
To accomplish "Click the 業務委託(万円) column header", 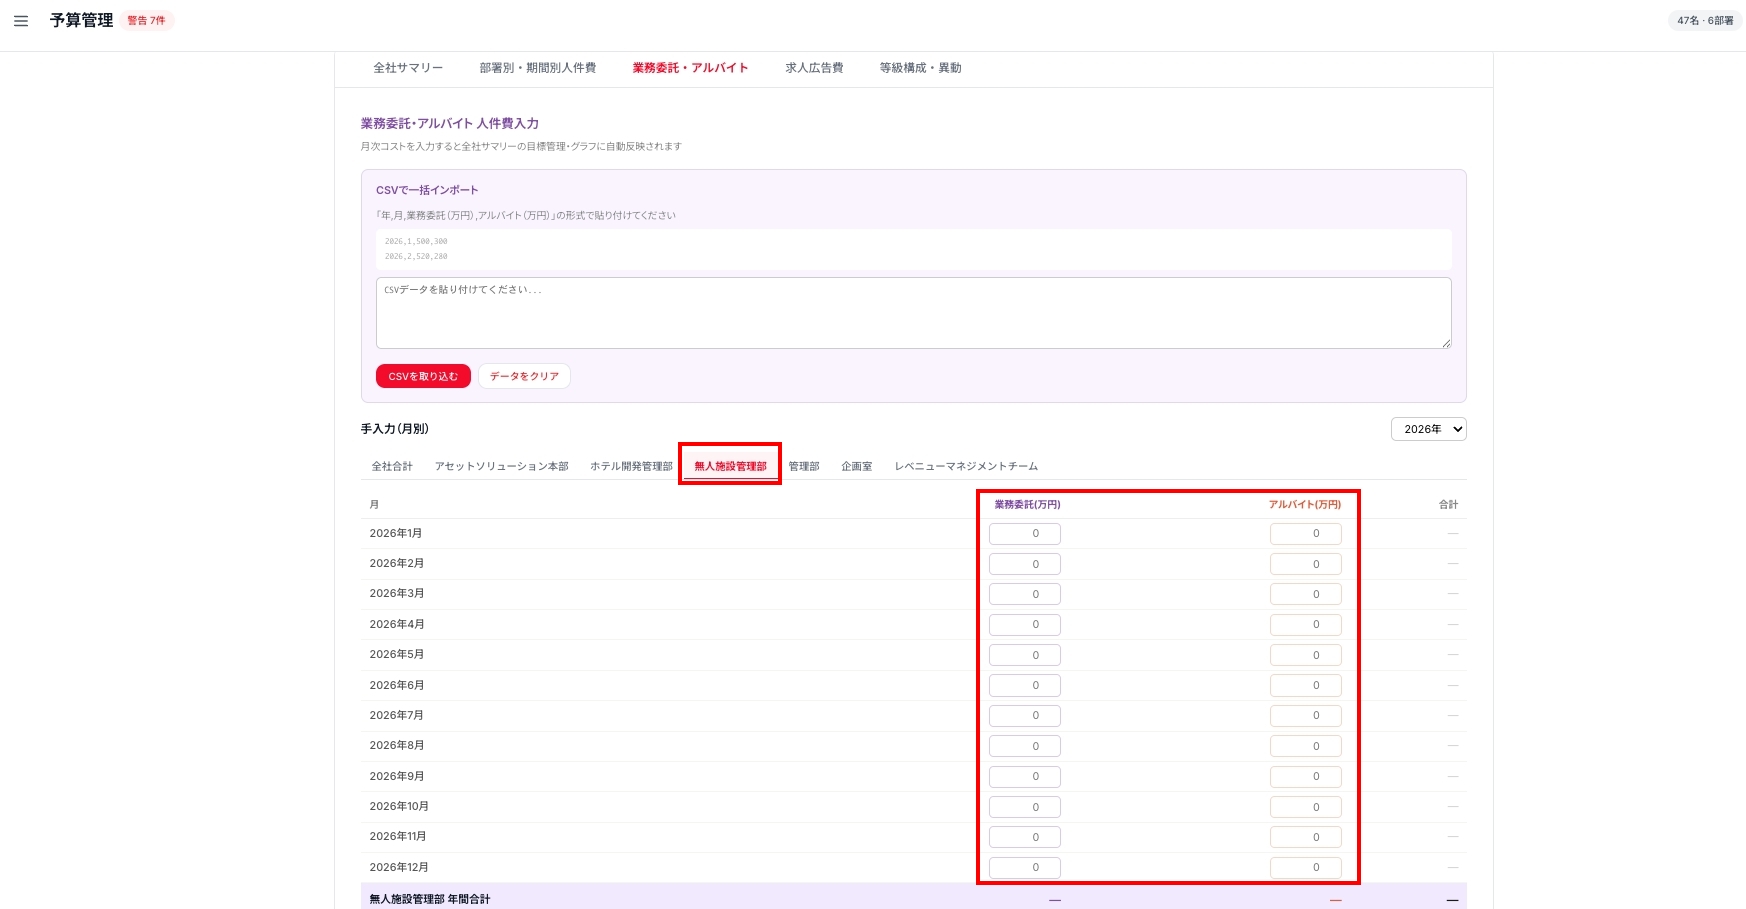I will click(1027, 505).
